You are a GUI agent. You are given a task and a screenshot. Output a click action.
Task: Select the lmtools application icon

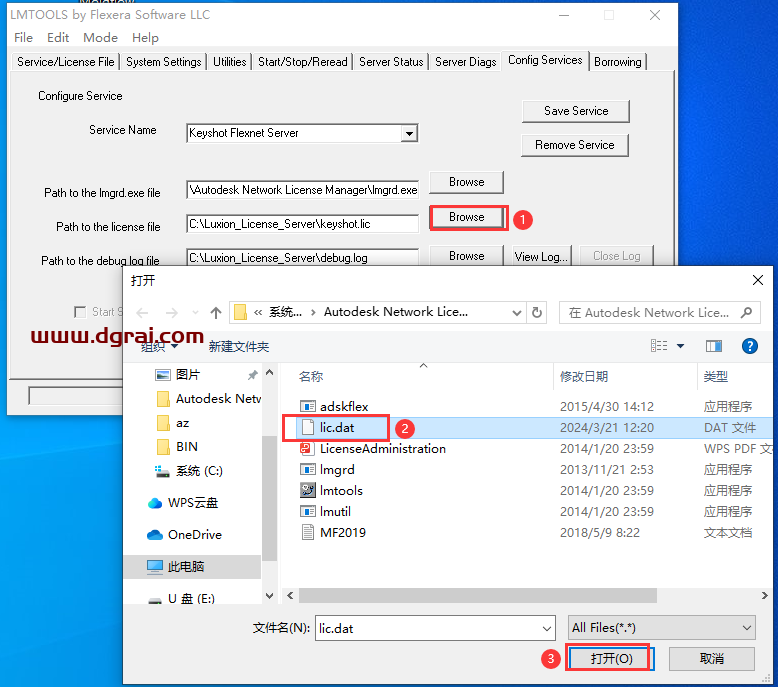tap(308, 490)
